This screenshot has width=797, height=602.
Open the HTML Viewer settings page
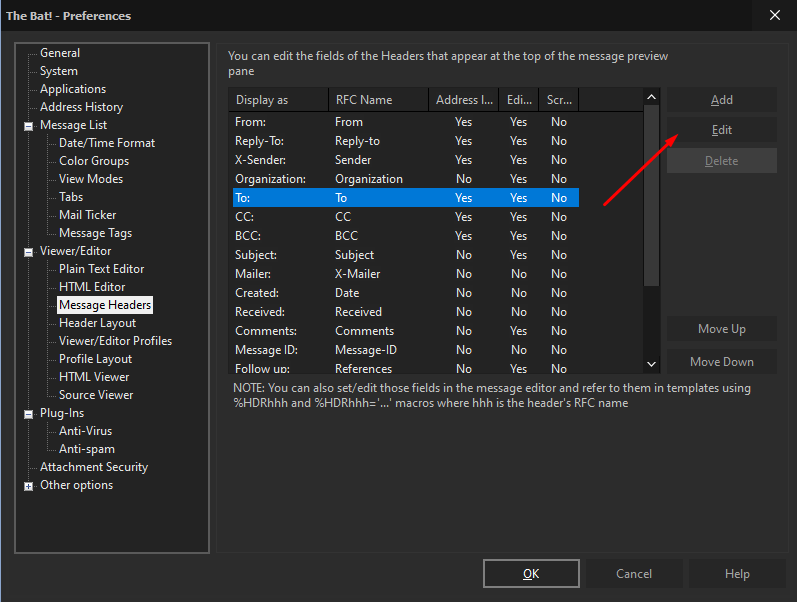tap(94, 377)
